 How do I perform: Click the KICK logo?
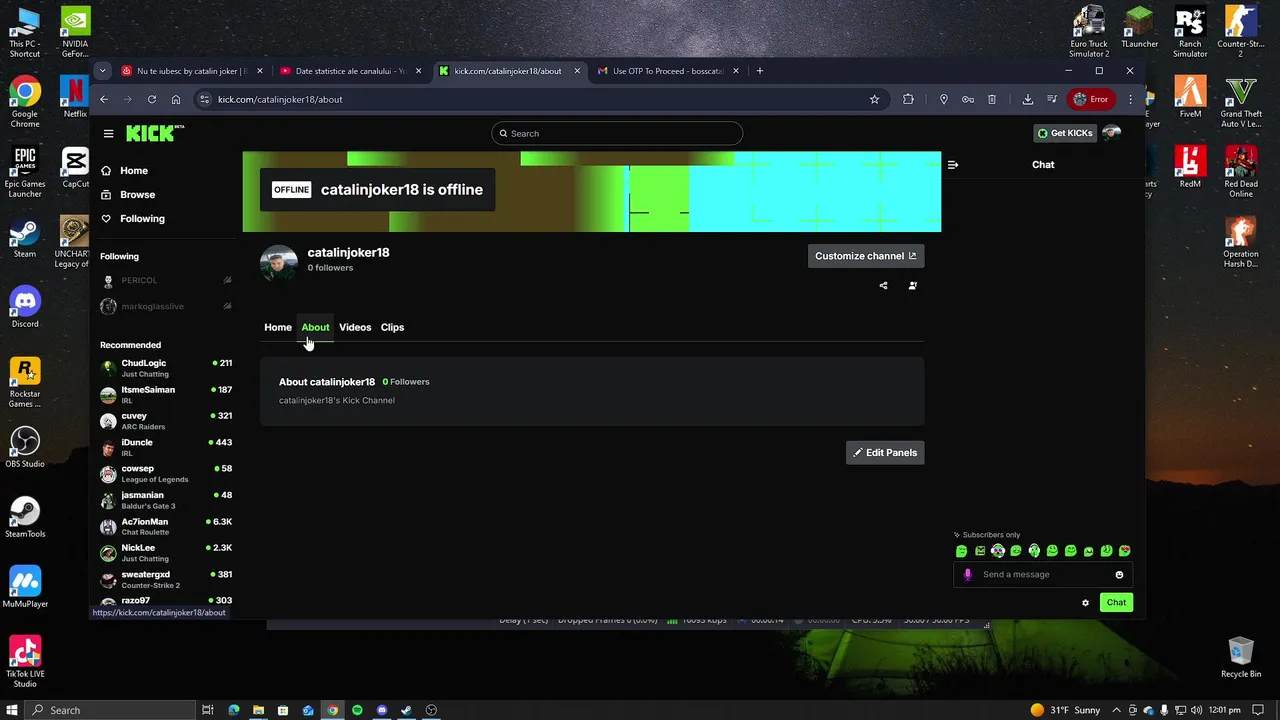(x=155, y=133)
